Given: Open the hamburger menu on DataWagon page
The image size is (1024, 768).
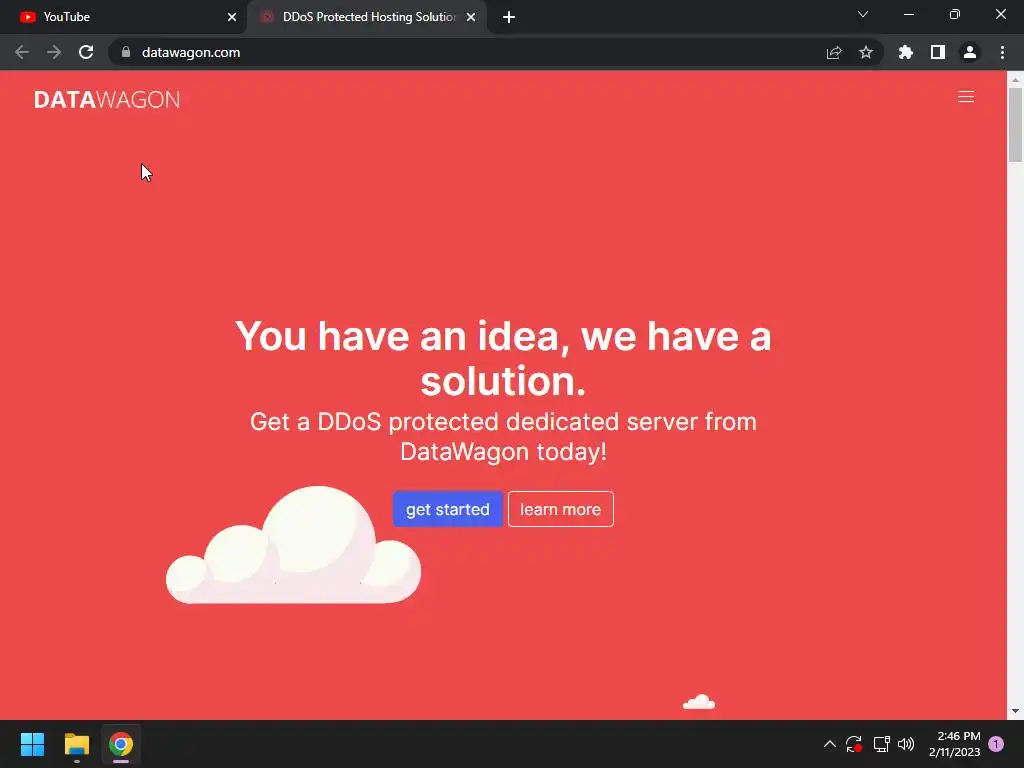Looking at the screenshot, I should click(965, 97).
